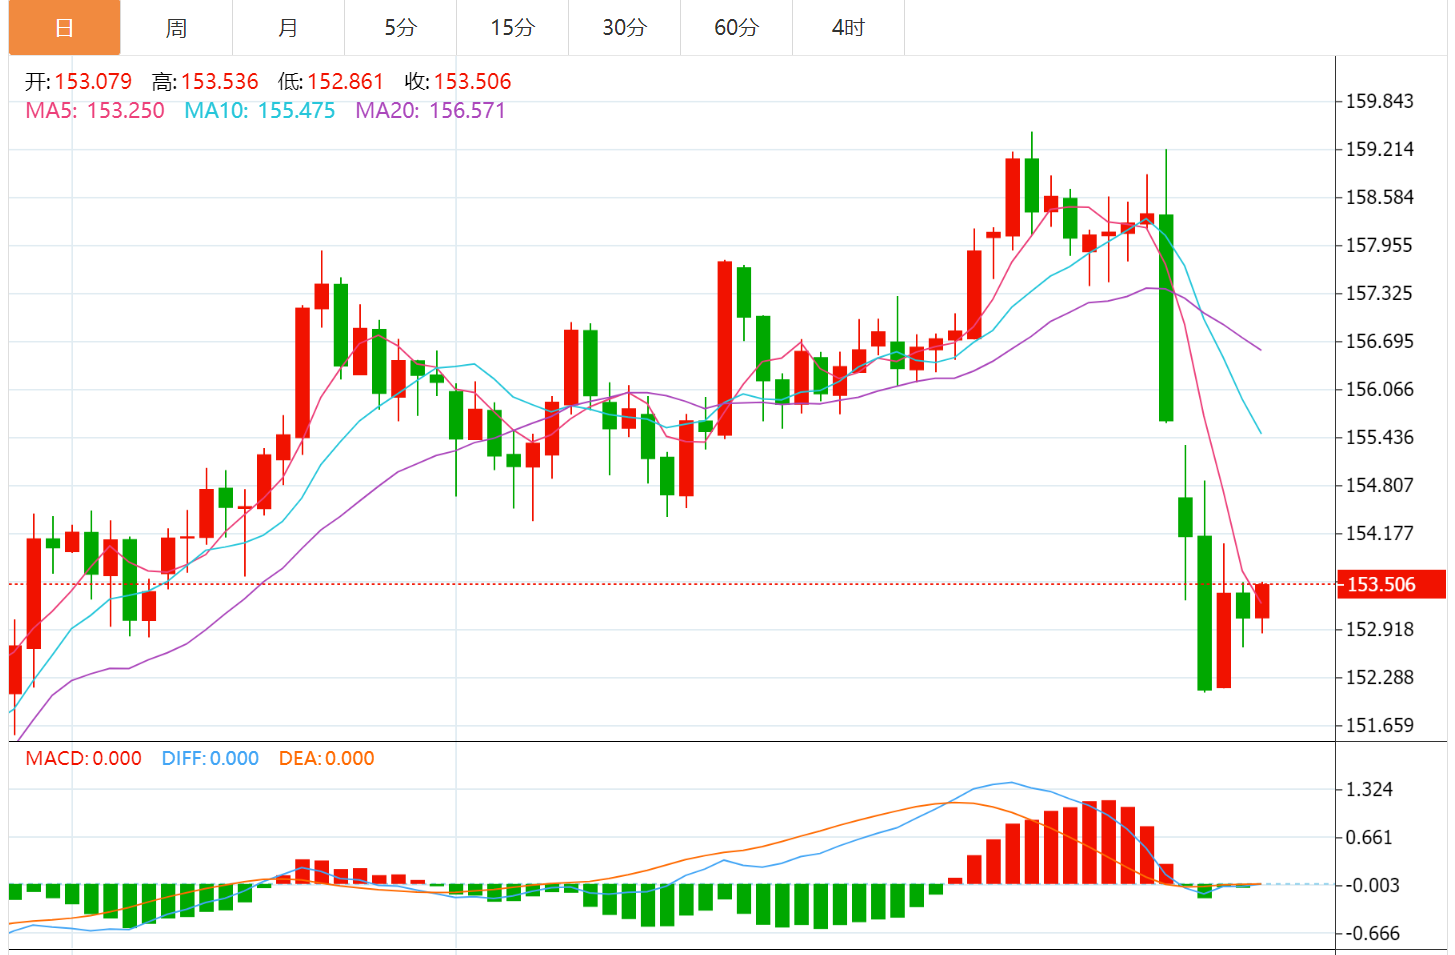Select the MA20 moving average label

[x=430, y=110]
